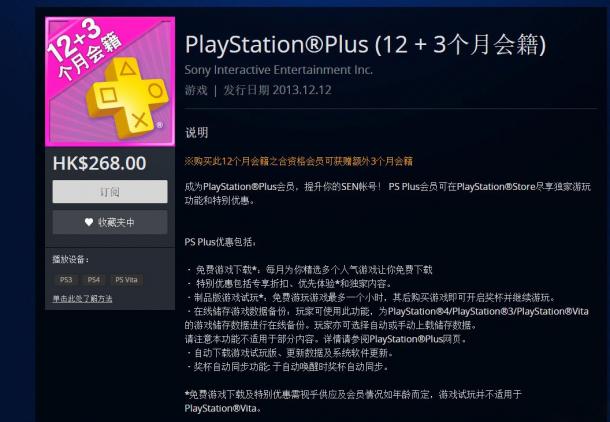Screen dimensions: 610x422
Task: Select the PS3 device tag
Action: 66,280
